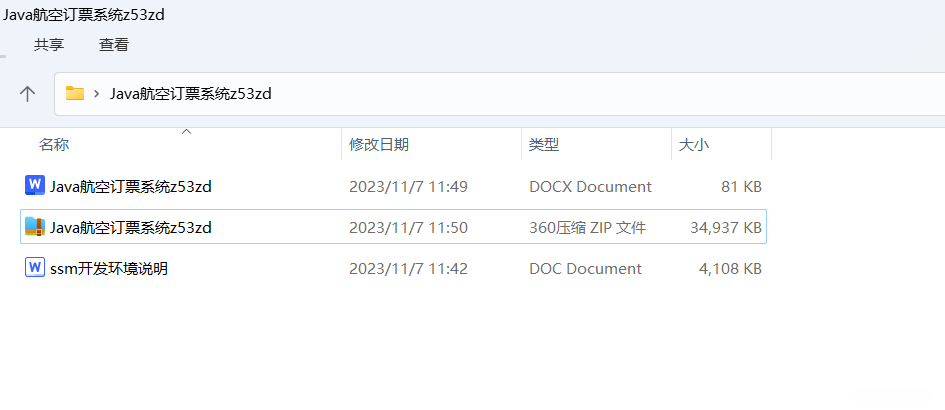The height and width of the screenshot is (410, 945).
Task: Collapse the sort arrow above 名称 column
Action: click(x=186, y=132)
